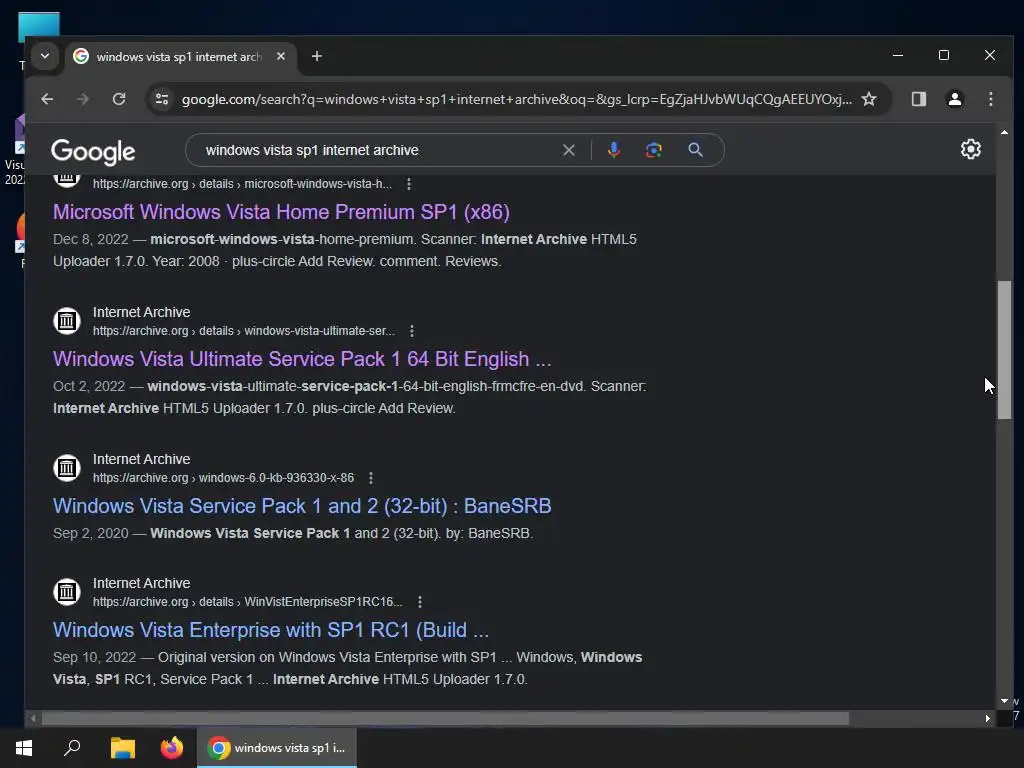Image resolution: width=1024 pixels, height=768 pixels.
Task: Open site information icon in address bar
Action: (161, 99)
